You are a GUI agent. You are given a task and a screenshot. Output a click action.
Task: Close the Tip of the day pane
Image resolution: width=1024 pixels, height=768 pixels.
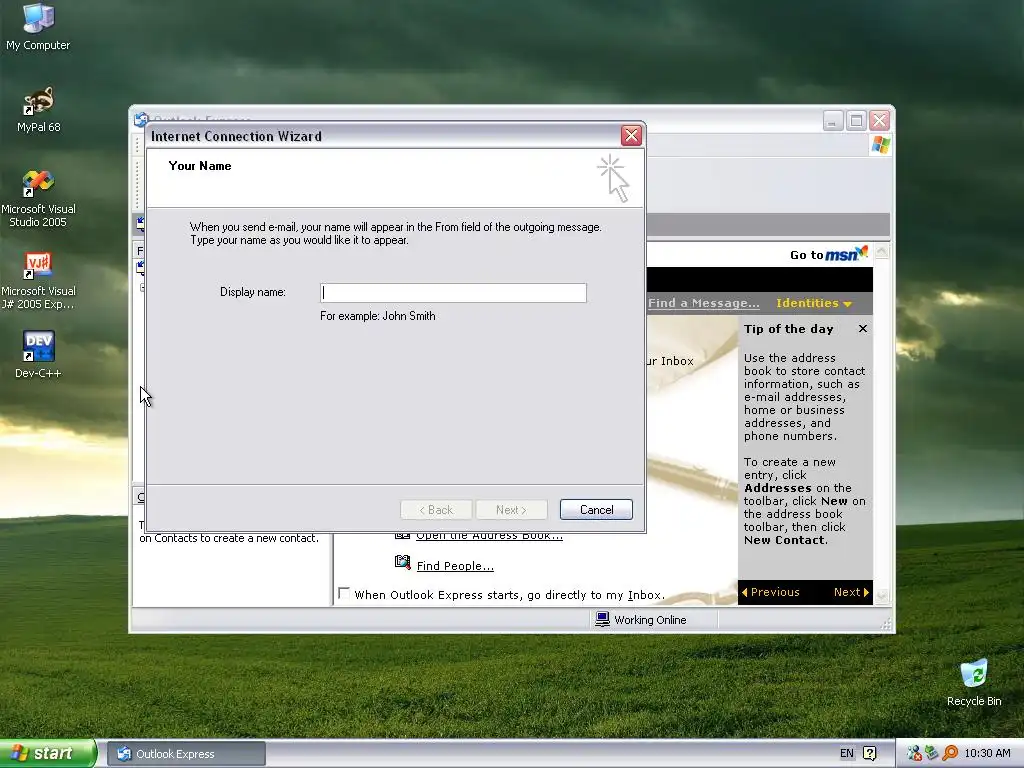[863, 328]
